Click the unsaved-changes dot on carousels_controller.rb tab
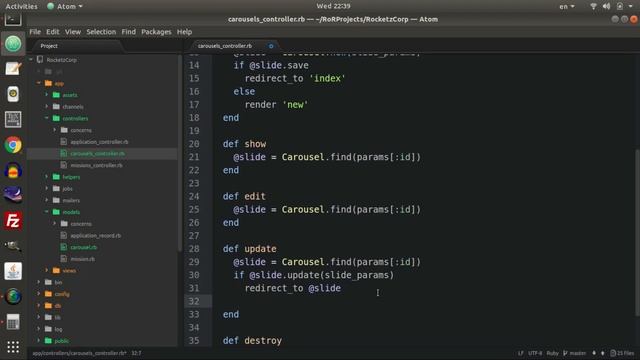This screenshot has height=360, width=640. tap(271, 46)
